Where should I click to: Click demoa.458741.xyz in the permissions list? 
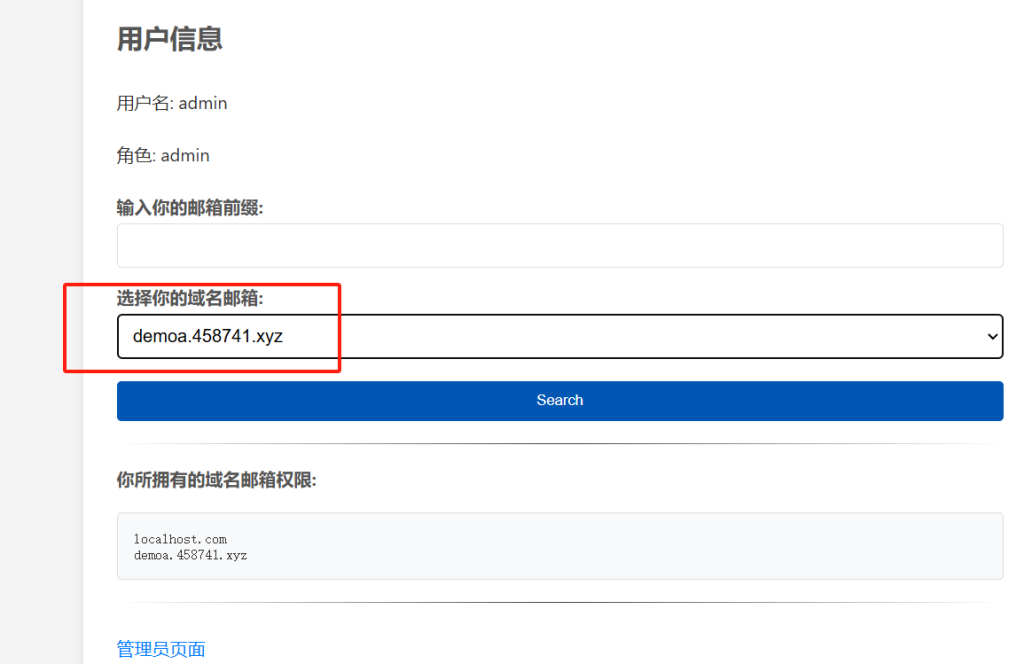[x=190, y=554]
